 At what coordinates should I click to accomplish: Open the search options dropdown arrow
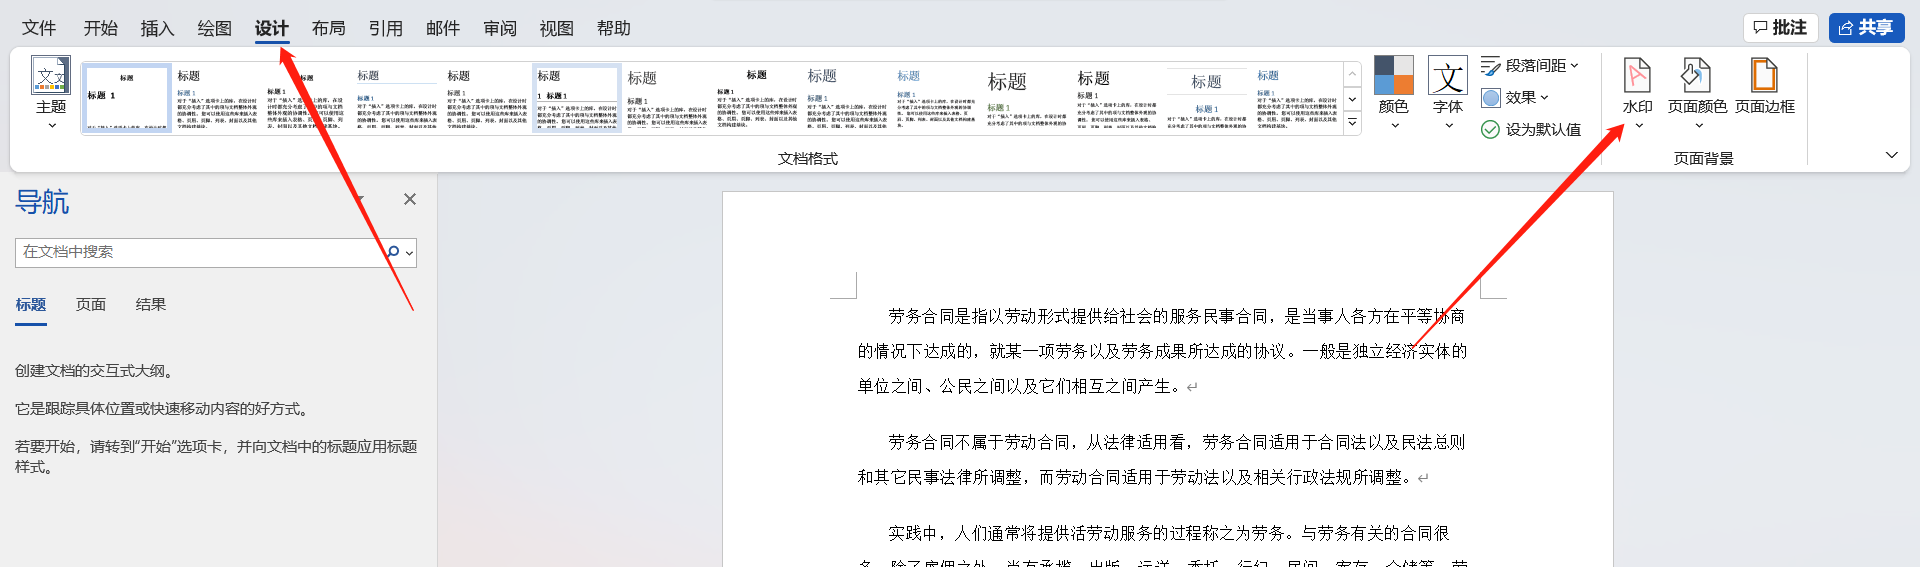(409, 253)
